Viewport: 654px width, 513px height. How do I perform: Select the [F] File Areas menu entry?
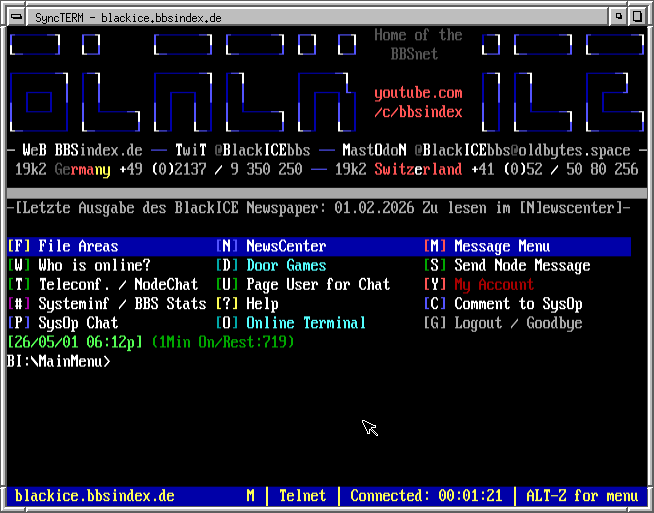[x=63, y=246]
